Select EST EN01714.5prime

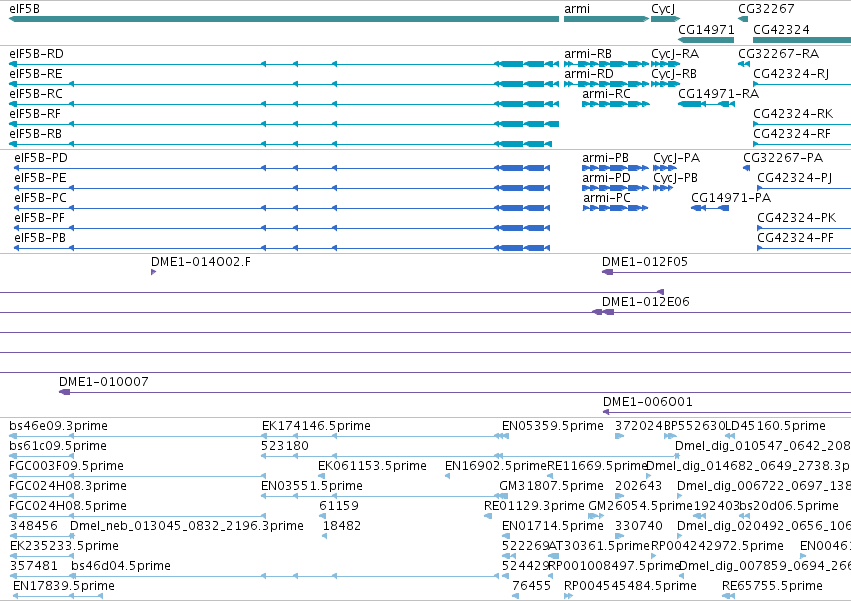tap(505, 536)
